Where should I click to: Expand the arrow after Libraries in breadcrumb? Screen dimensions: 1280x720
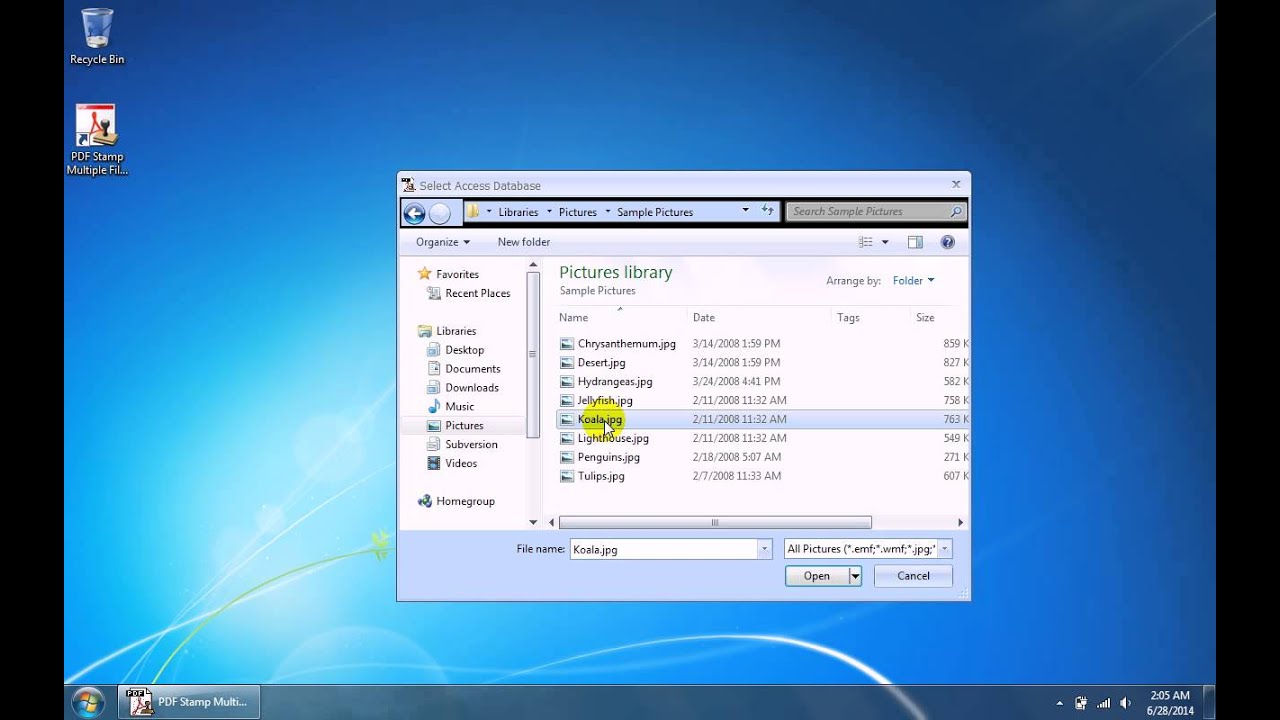(549, 212)
